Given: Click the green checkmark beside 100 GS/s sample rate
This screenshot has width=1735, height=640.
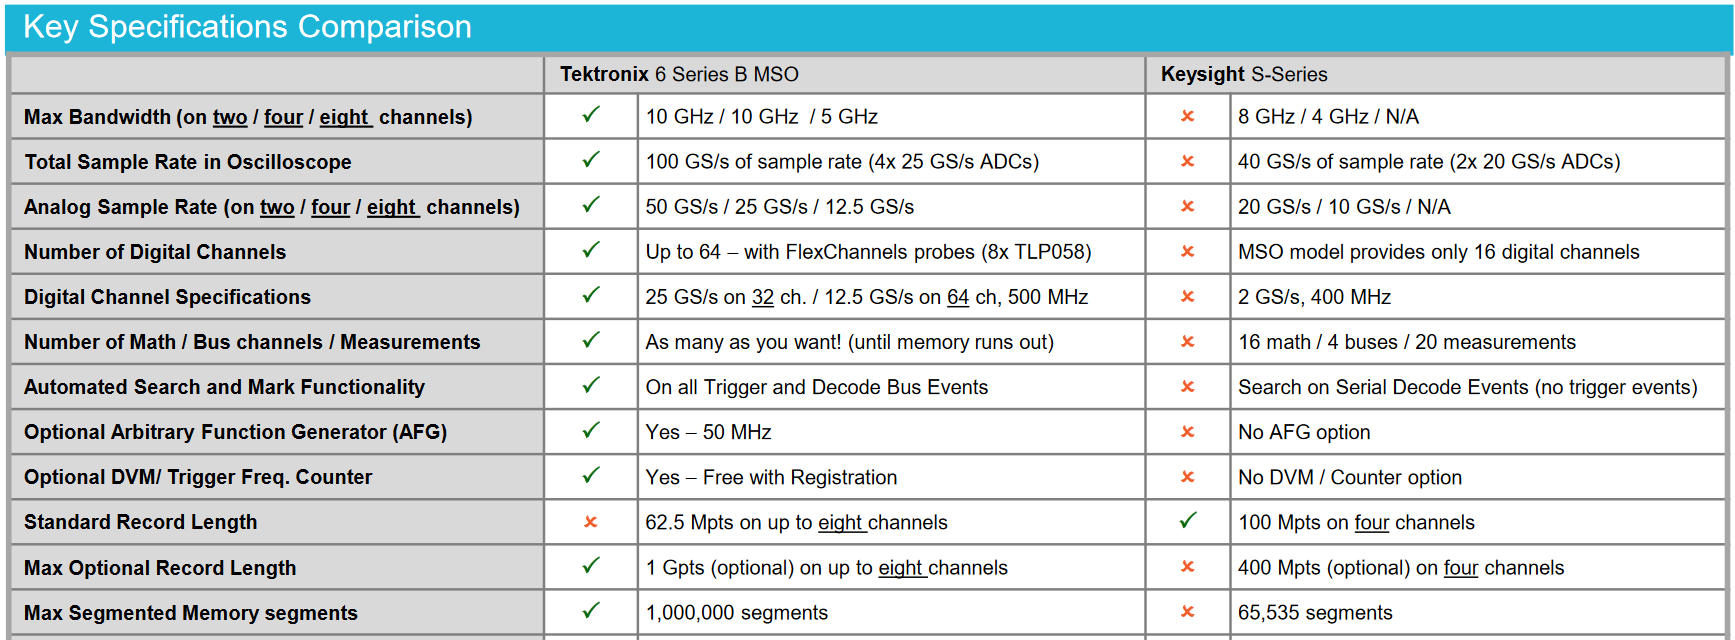Looking at the screenshot, I should 591,160.
